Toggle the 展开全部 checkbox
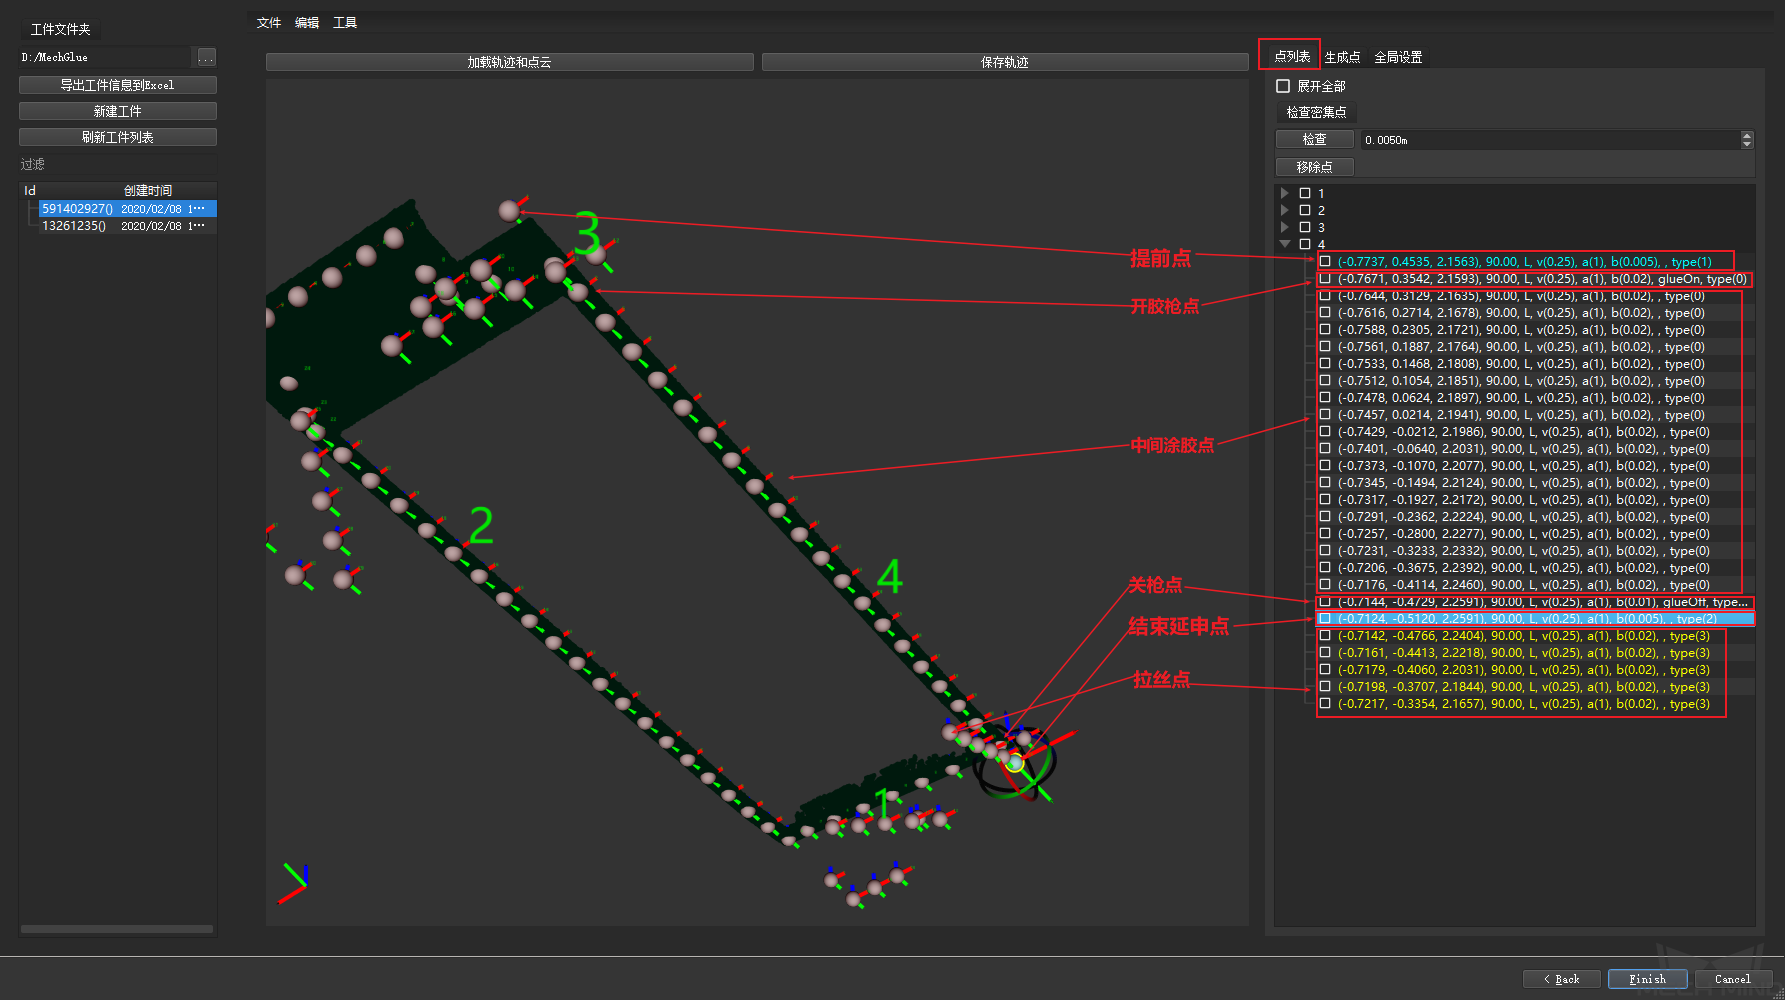The image size is (1785, 1000). click(x=1283, y=86)
